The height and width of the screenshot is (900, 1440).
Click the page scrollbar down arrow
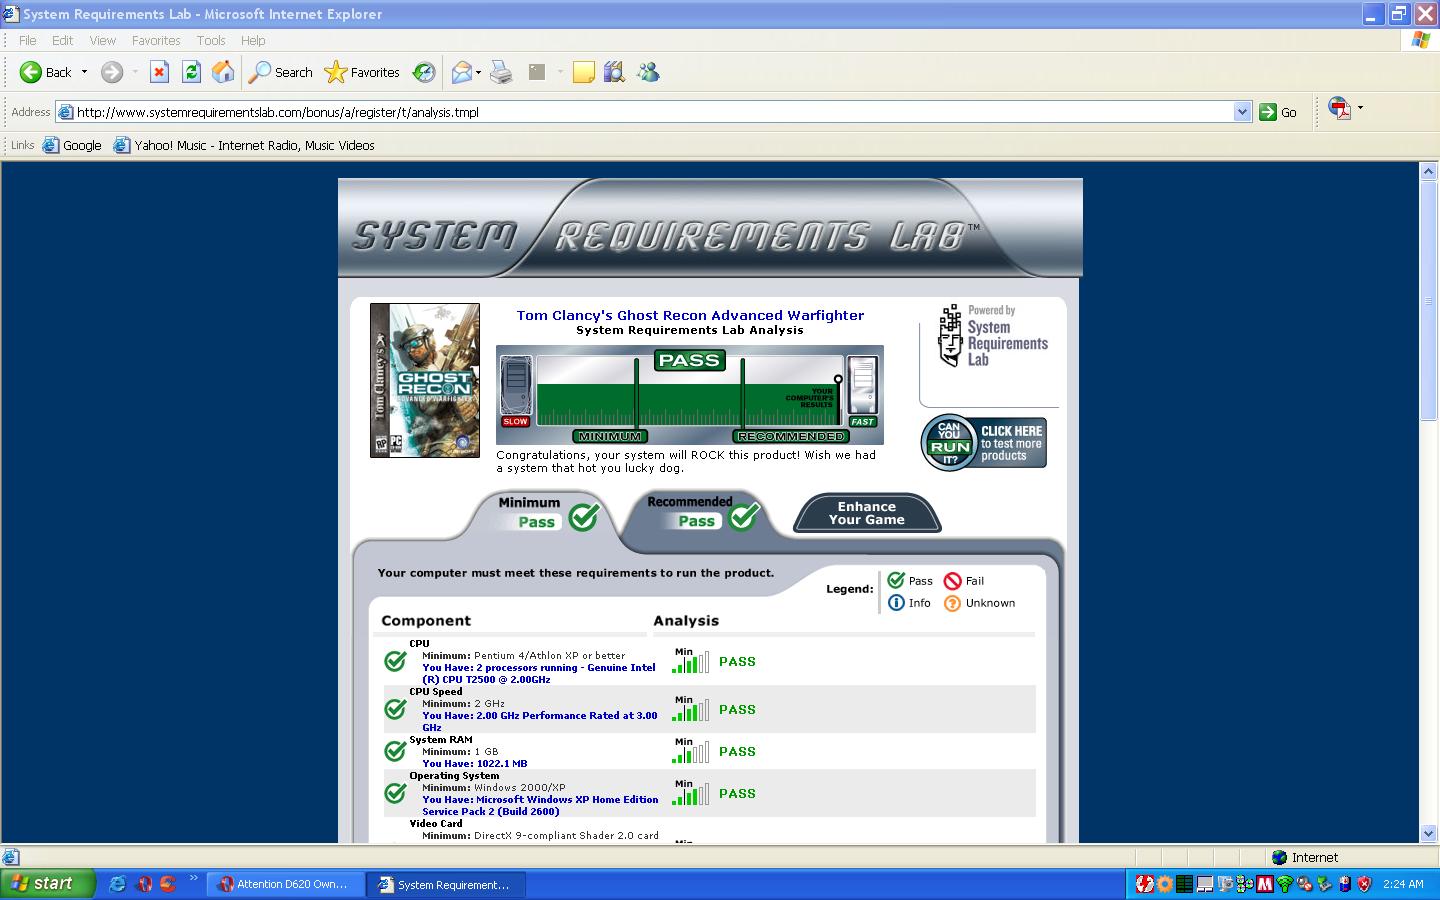click(x=1429, y=834)
